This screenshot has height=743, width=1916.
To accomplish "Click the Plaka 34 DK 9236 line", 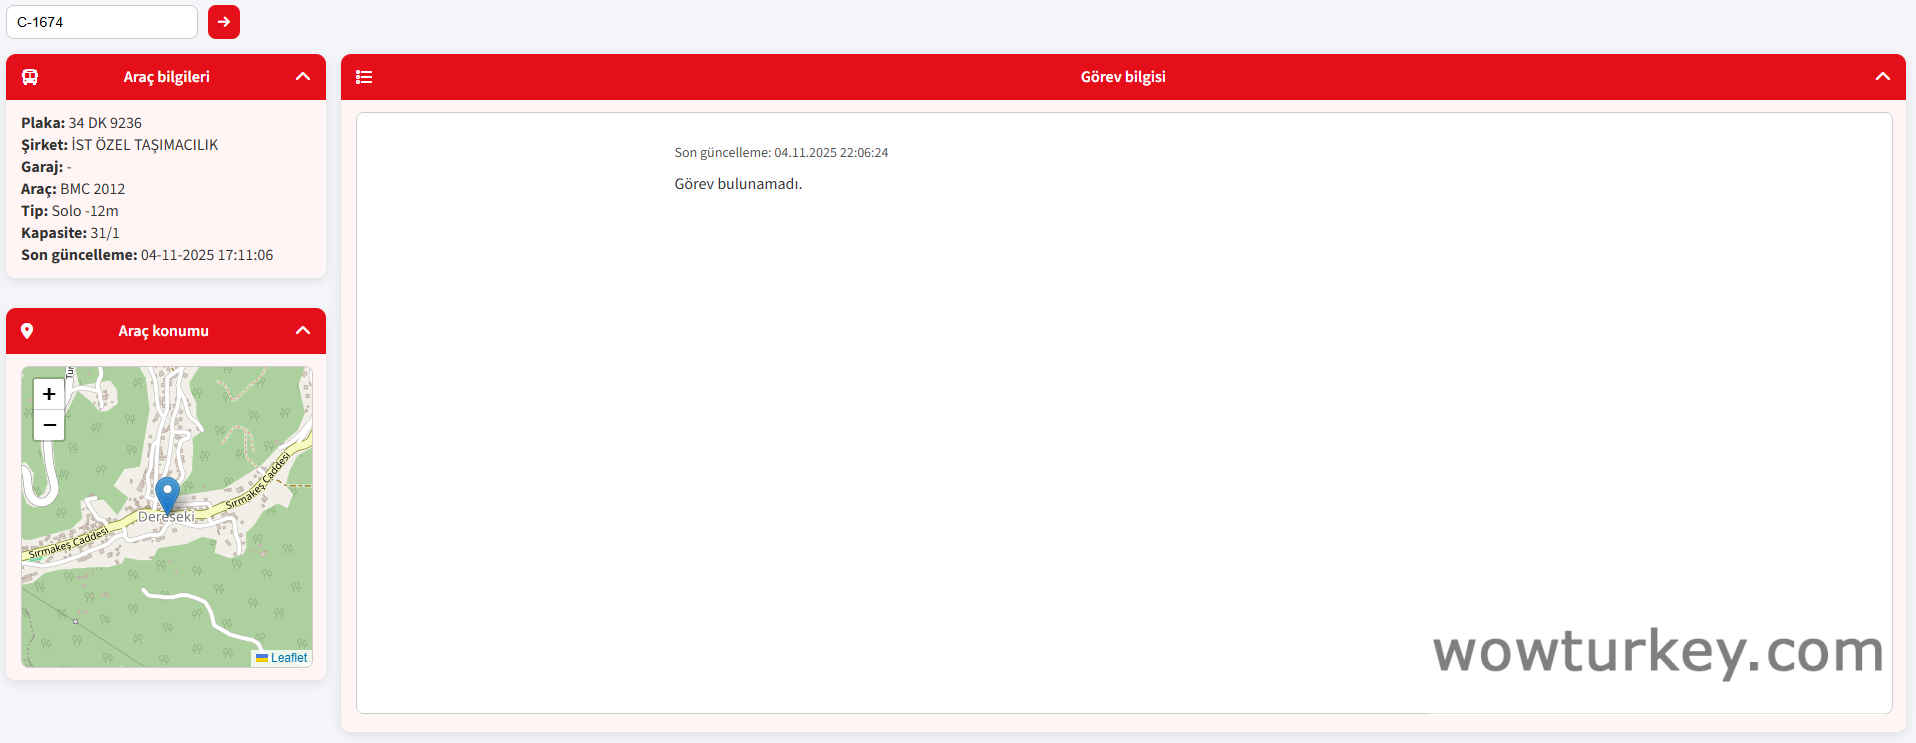I will (x=82, y=123).
